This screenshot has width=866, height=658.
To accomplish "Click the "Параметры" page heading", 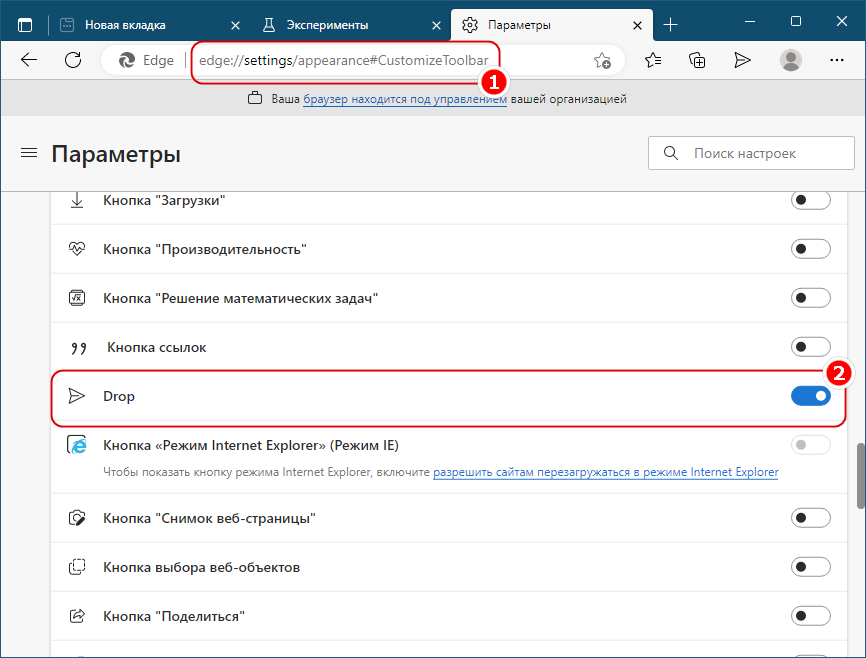I will [116, 154].
